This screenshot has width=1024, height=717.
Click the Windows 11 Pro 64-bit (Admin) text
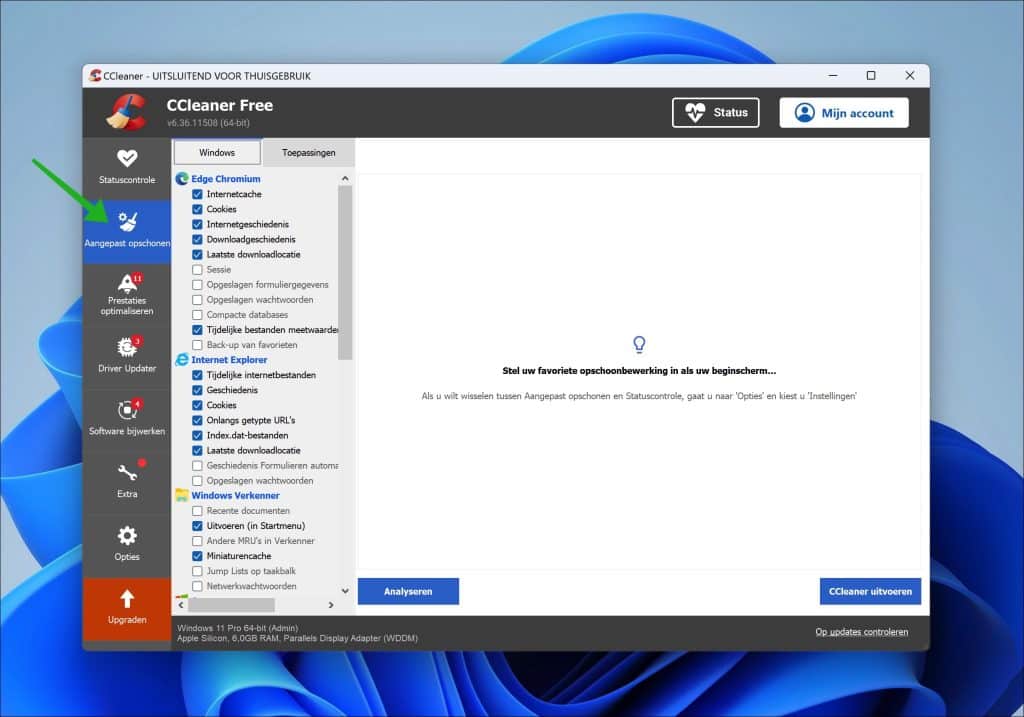[237, 628]
